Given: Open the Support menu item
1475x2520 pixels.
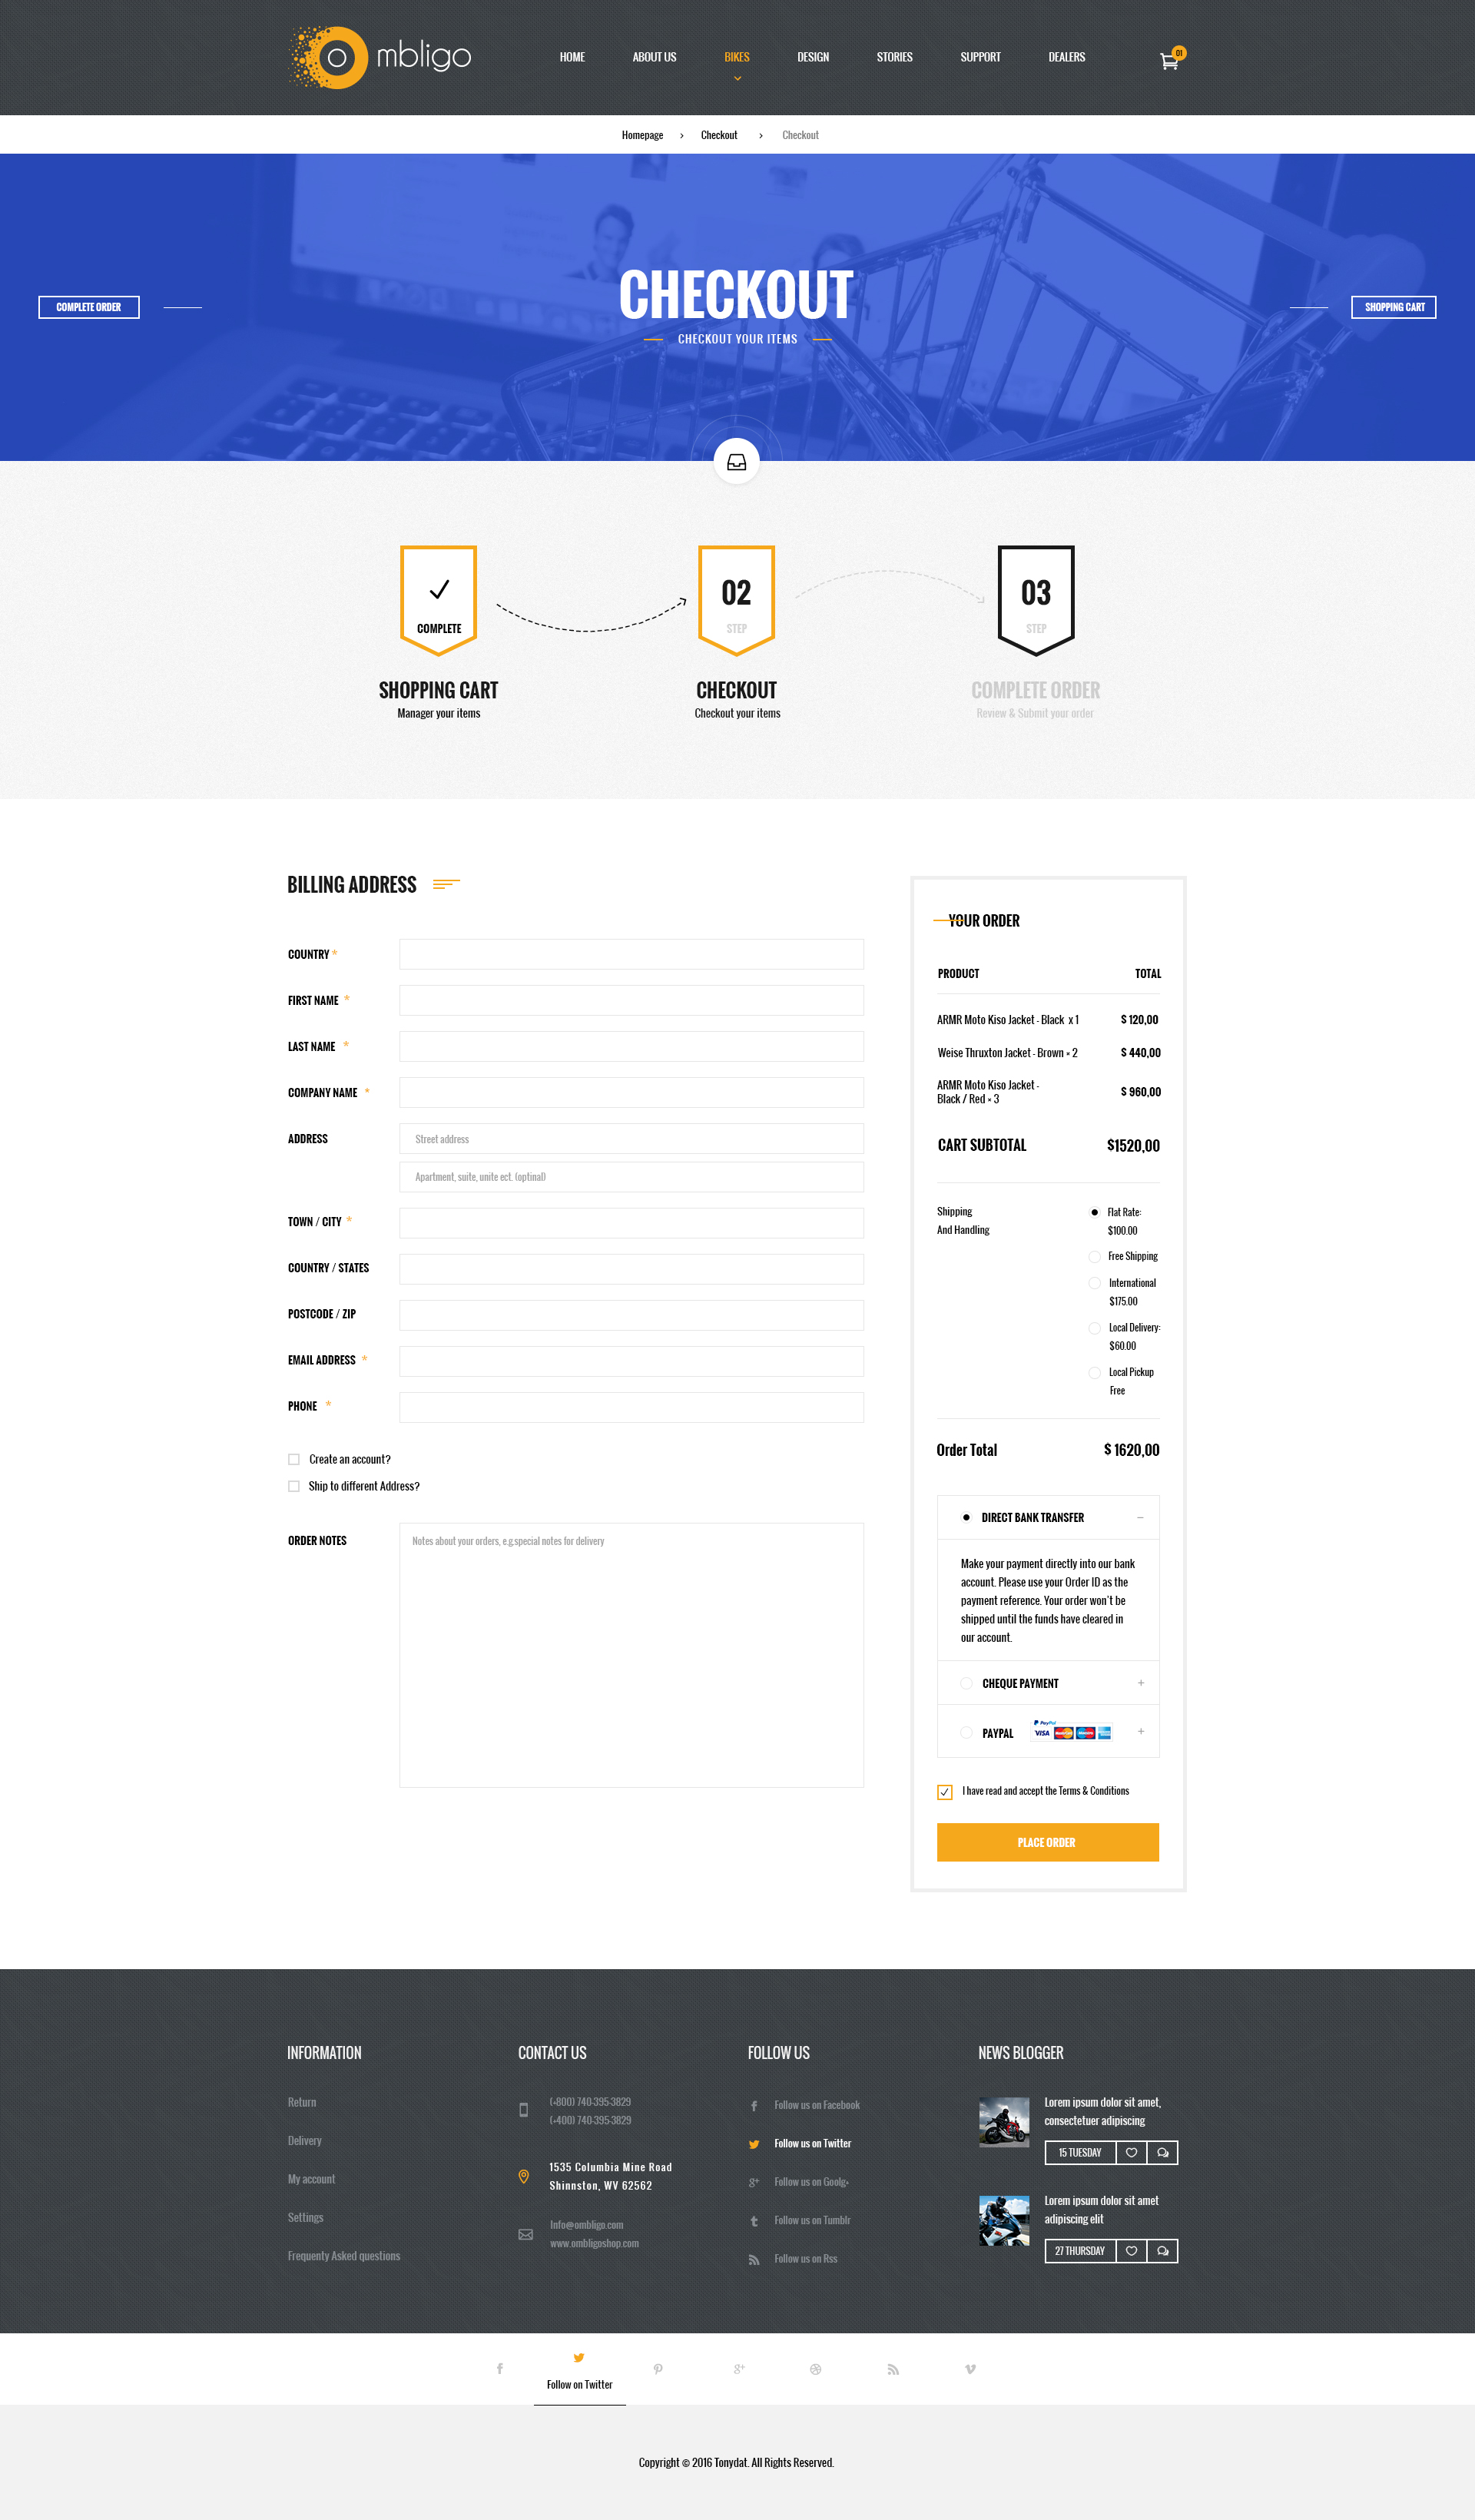Looking at the screenshot, I should (x=980, y=57).
